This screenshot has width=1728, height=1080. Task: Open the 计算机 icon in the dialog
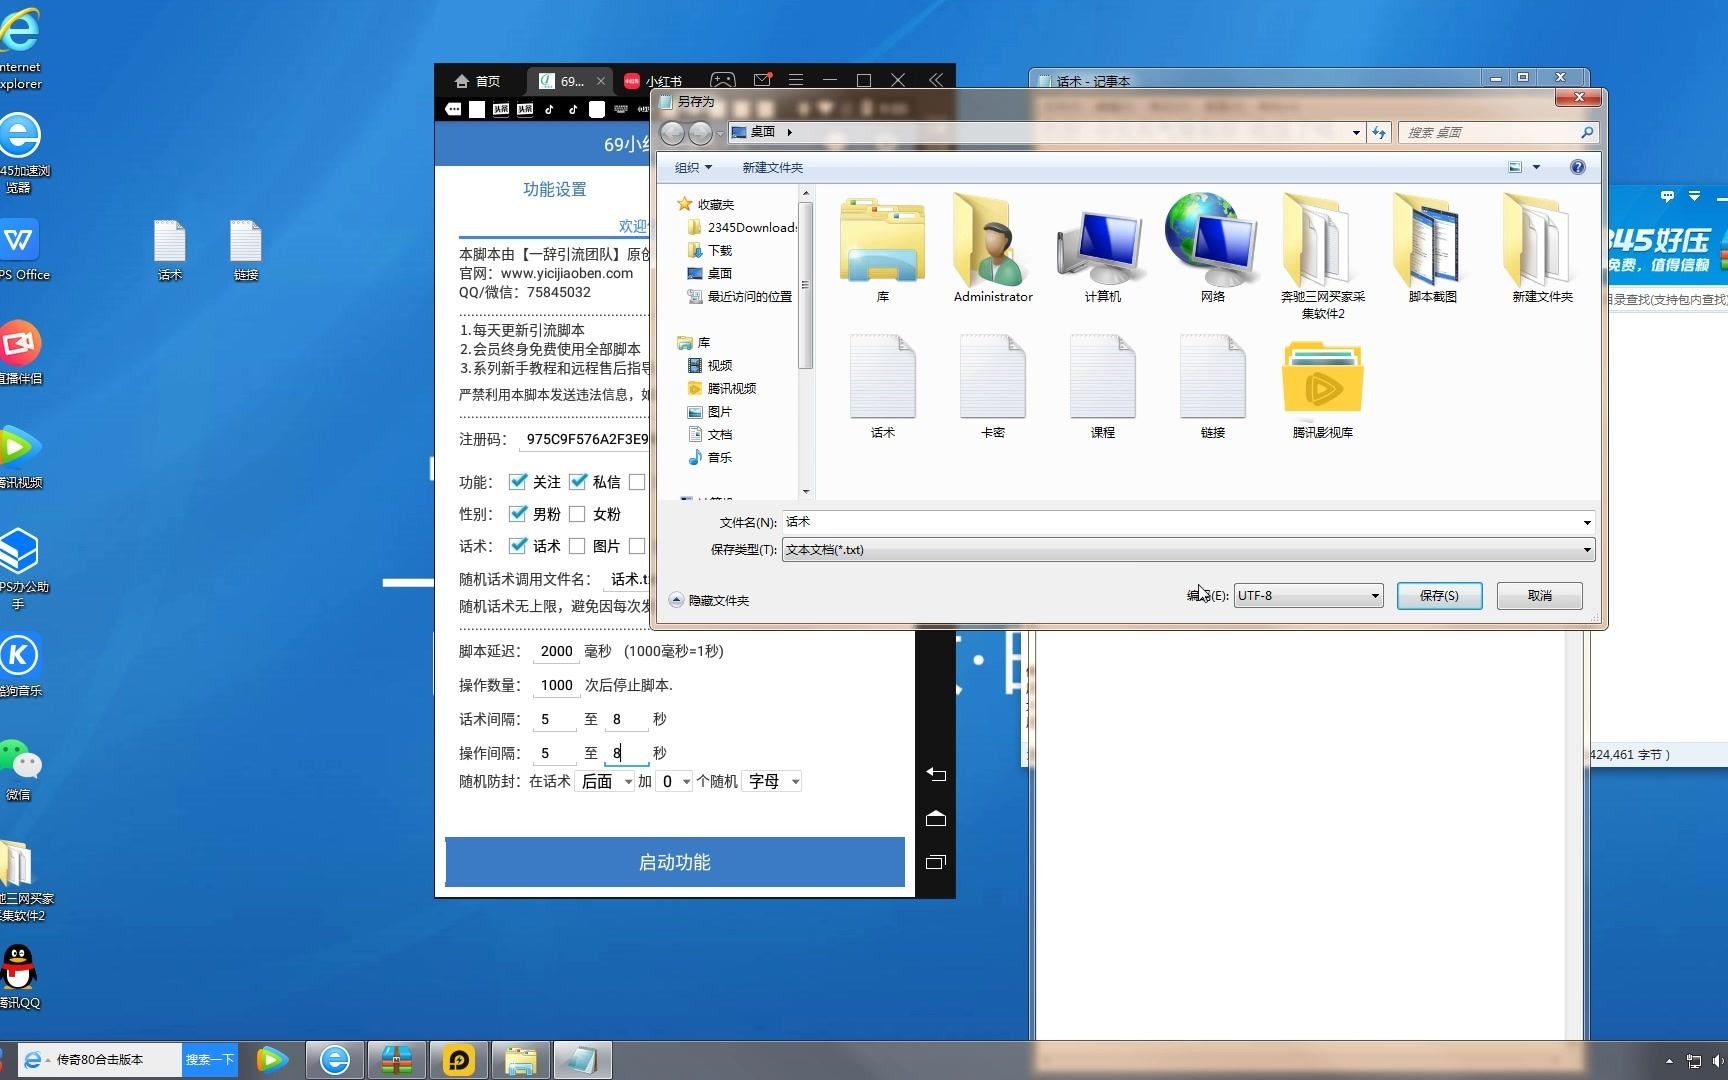point(1103,248)
